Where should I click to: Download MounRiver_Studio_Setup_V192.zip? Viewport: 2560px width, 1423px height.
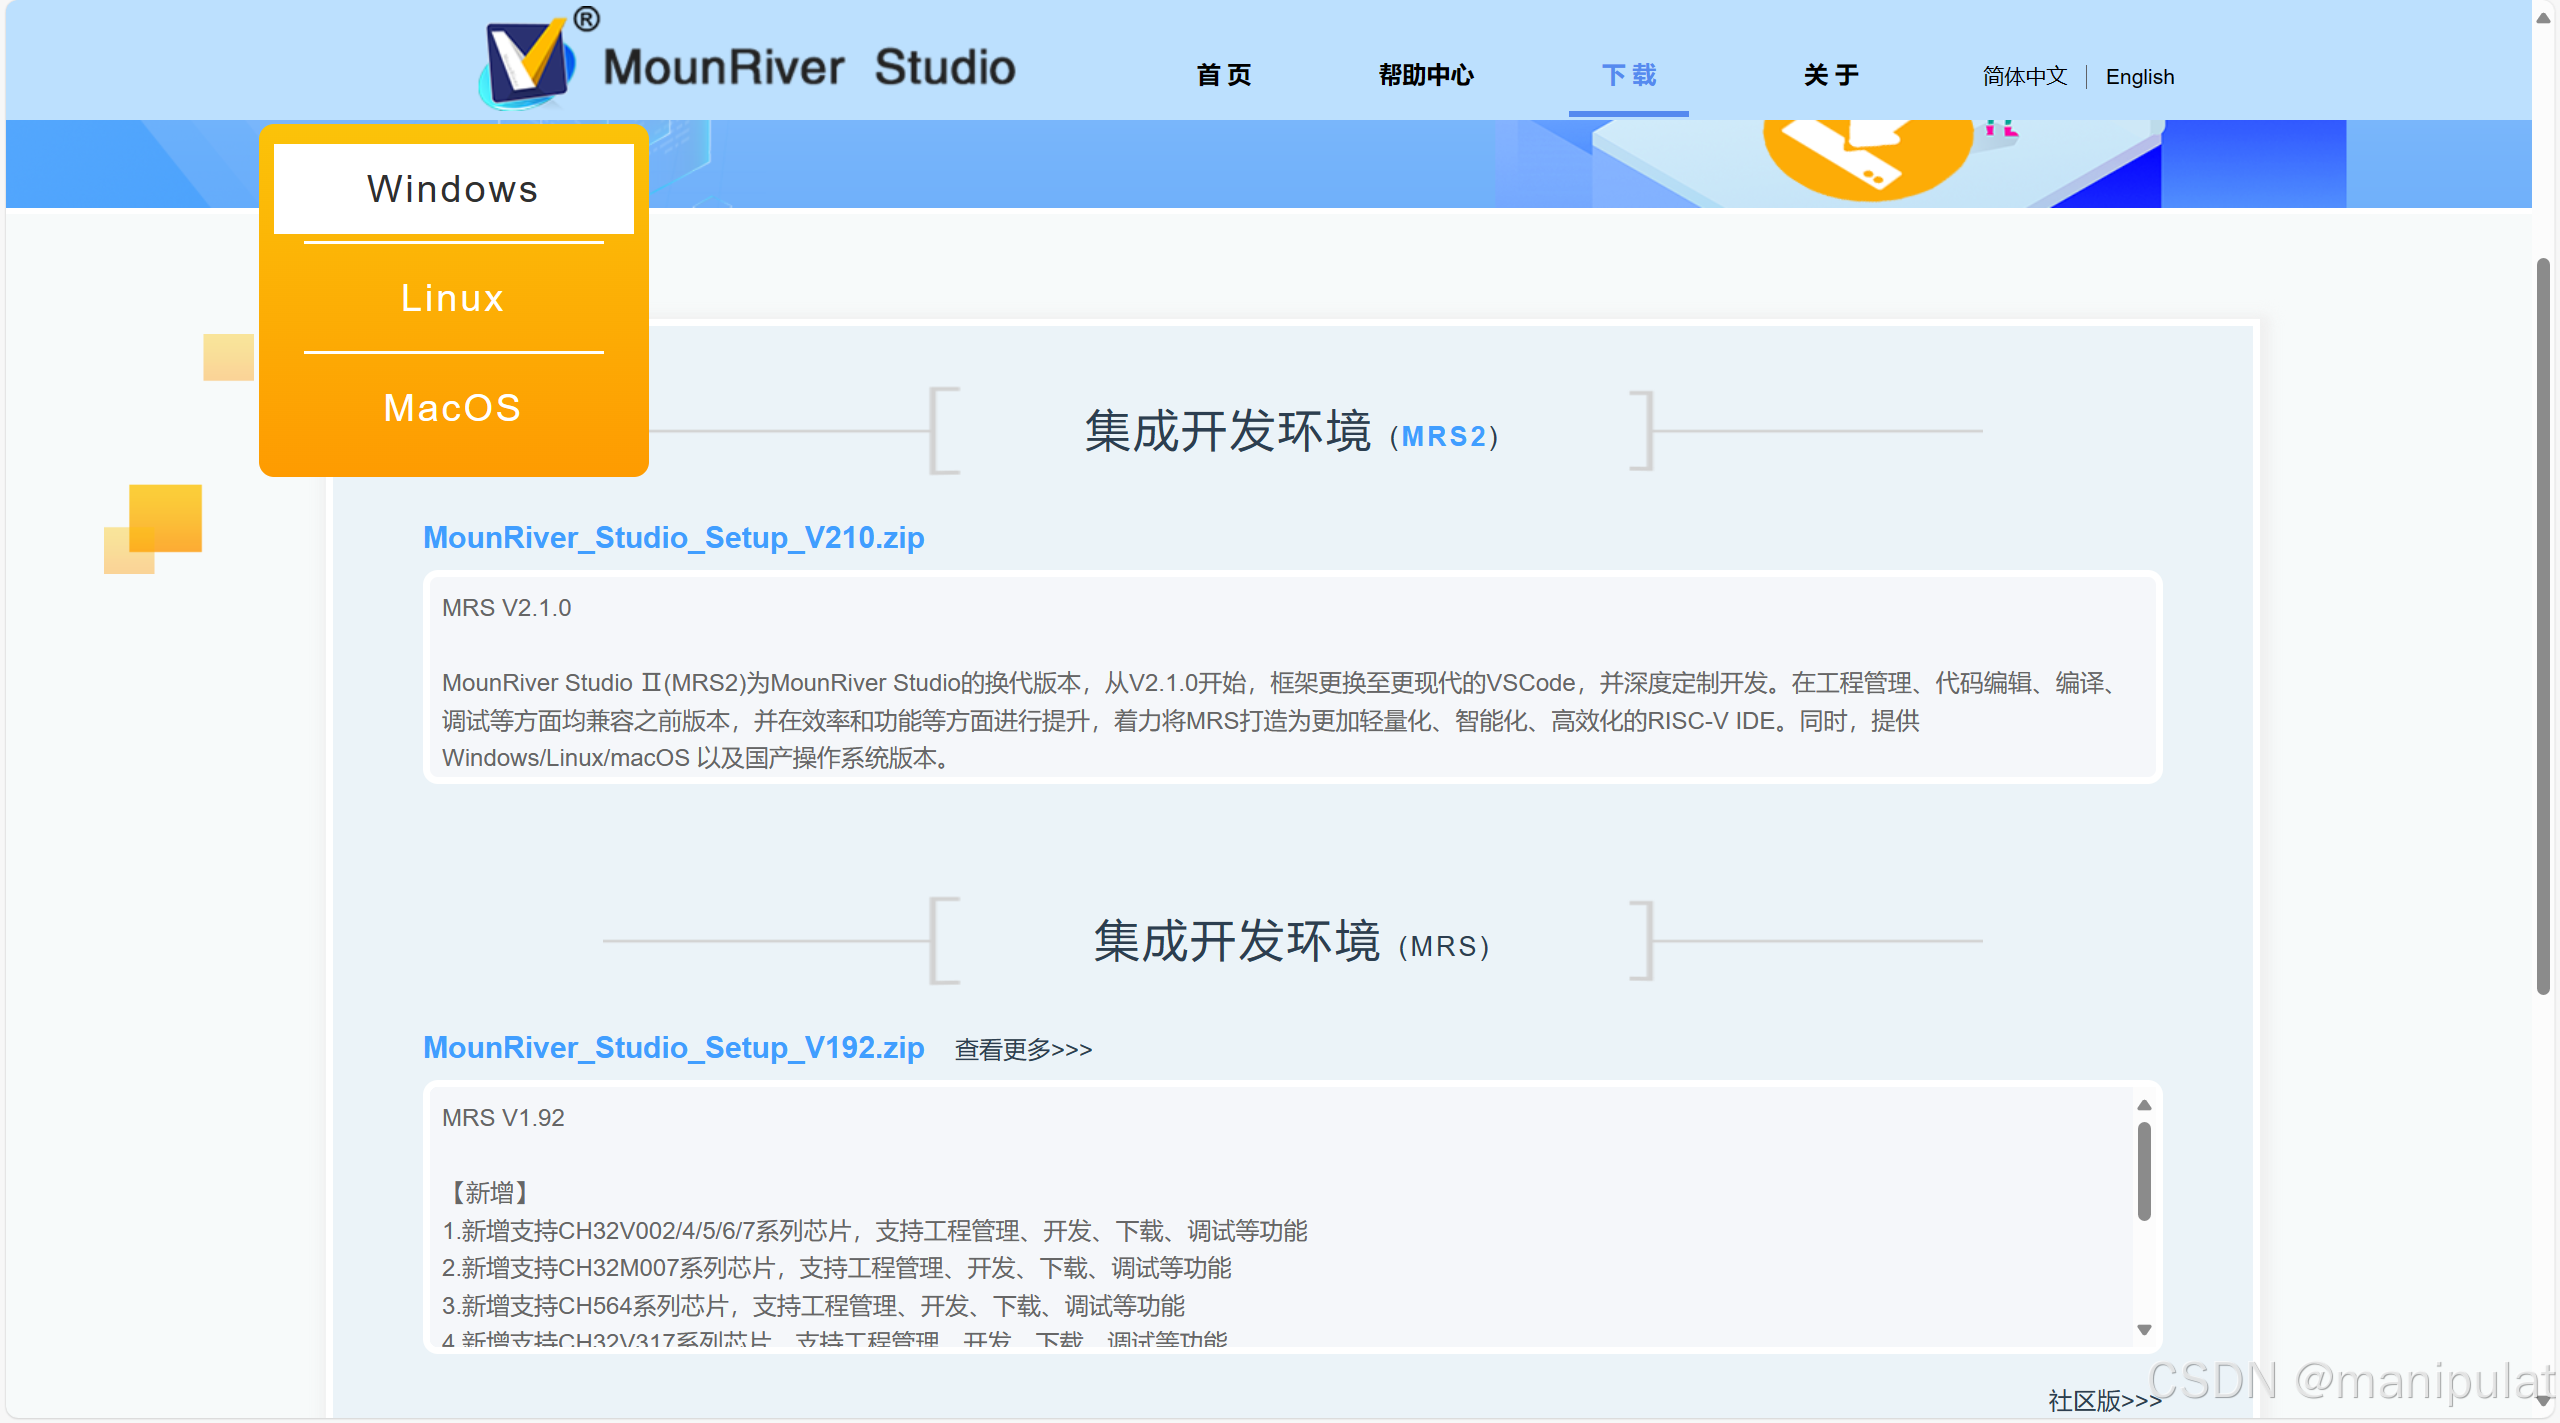pos(673,1047)
